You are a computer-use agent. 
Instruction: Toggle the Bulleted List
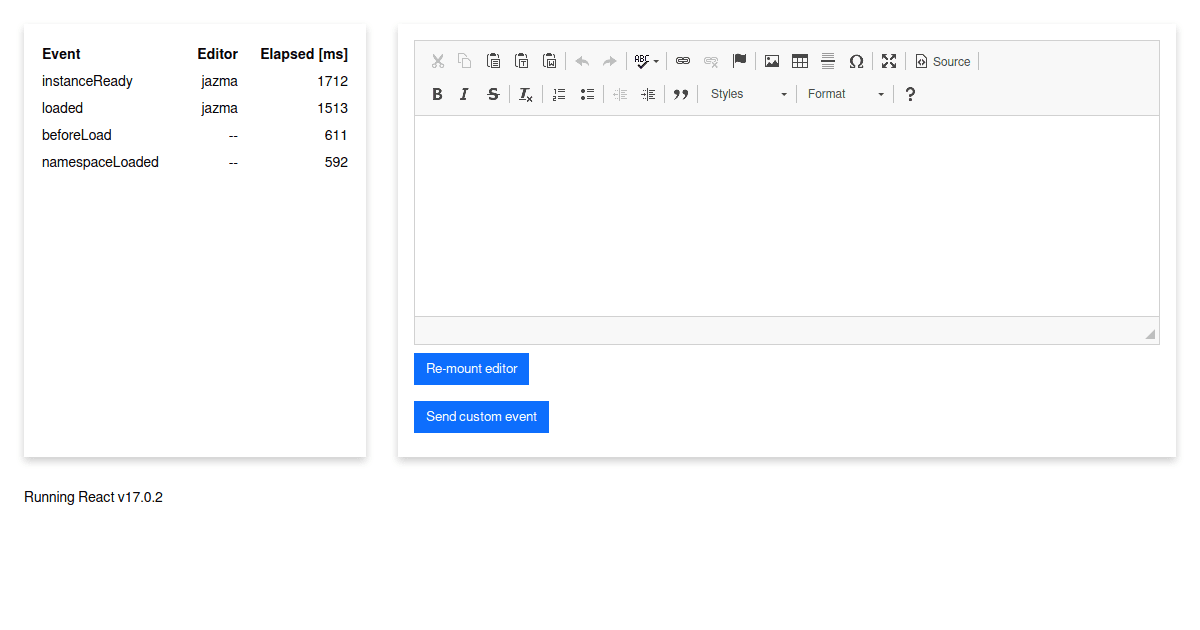coord(587,93)
